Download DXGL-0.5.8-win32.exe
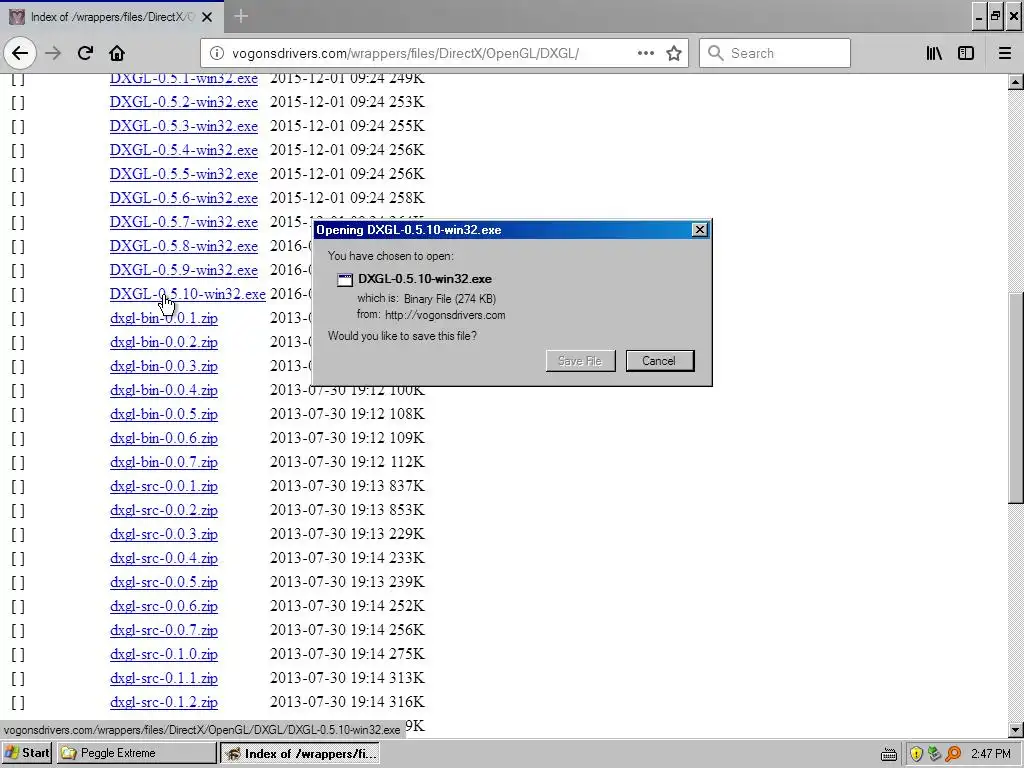This screenshot has width=1024, height=768. (184, 246)
